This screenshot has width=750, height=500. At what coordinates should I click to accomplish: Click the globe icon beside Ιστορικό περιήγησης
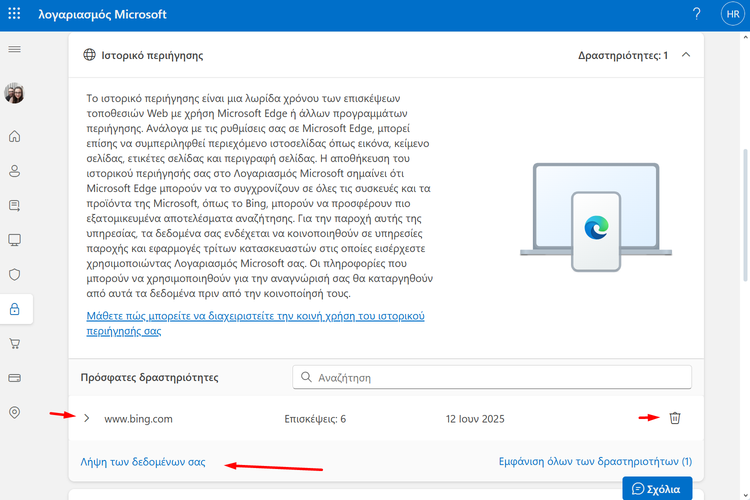89,55
